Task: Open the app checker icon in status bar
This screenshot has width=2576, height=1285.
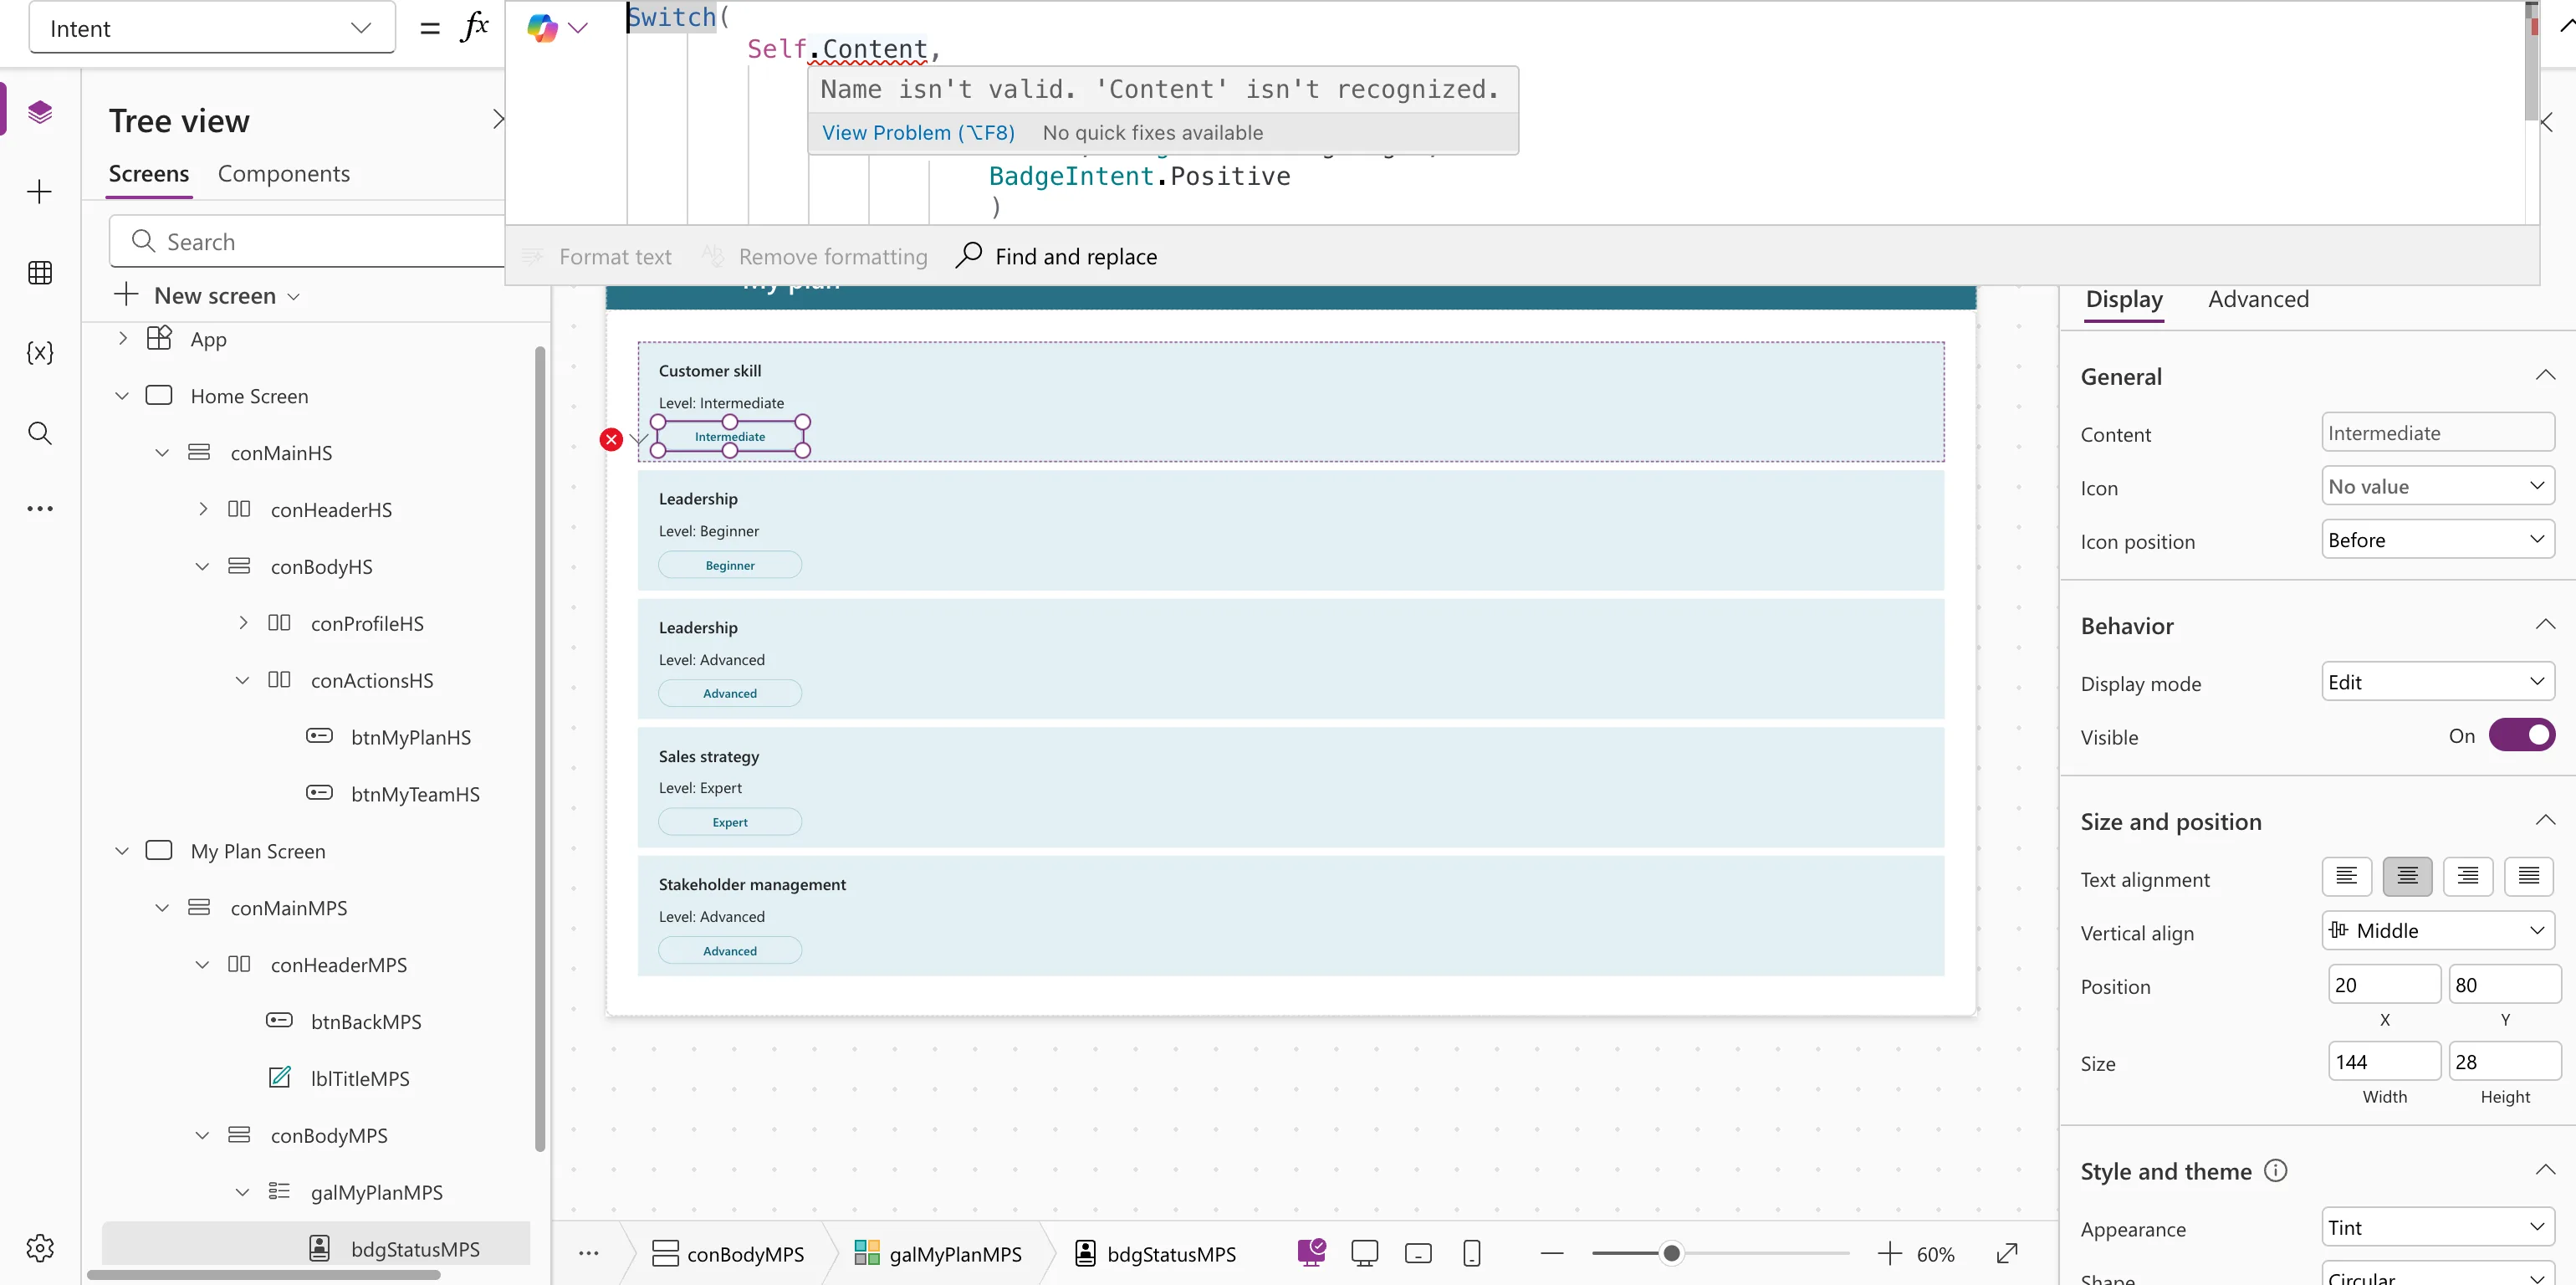Action: (x=1311, y=1252)
